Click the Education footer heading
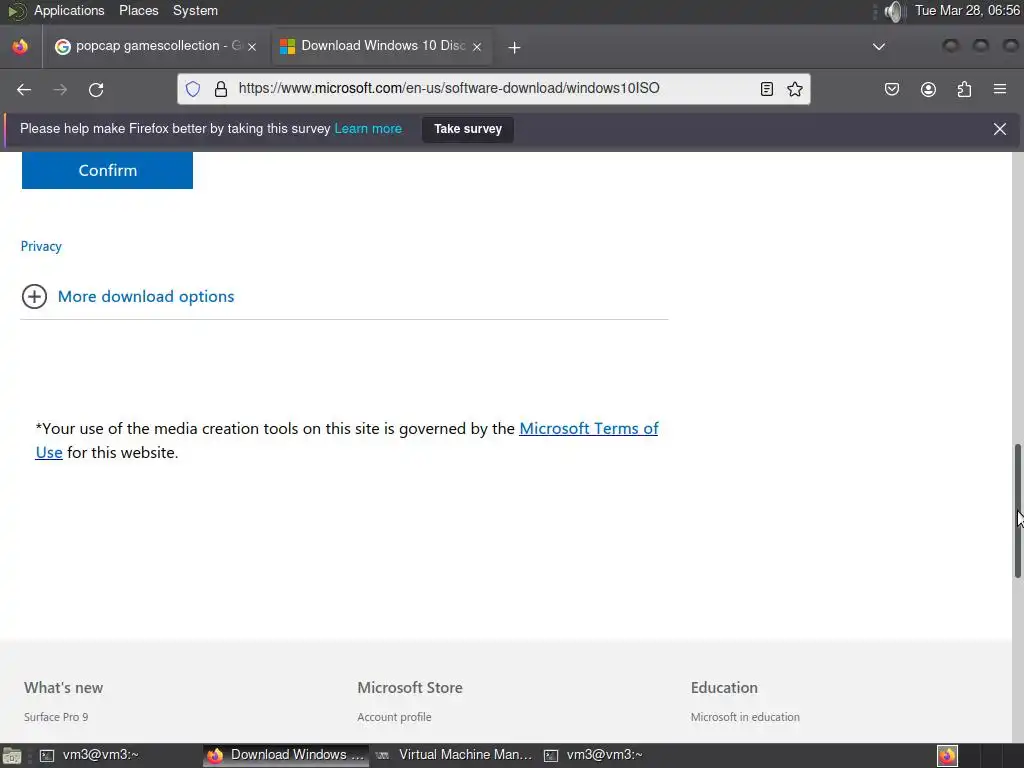 click(x=724, y=688)
